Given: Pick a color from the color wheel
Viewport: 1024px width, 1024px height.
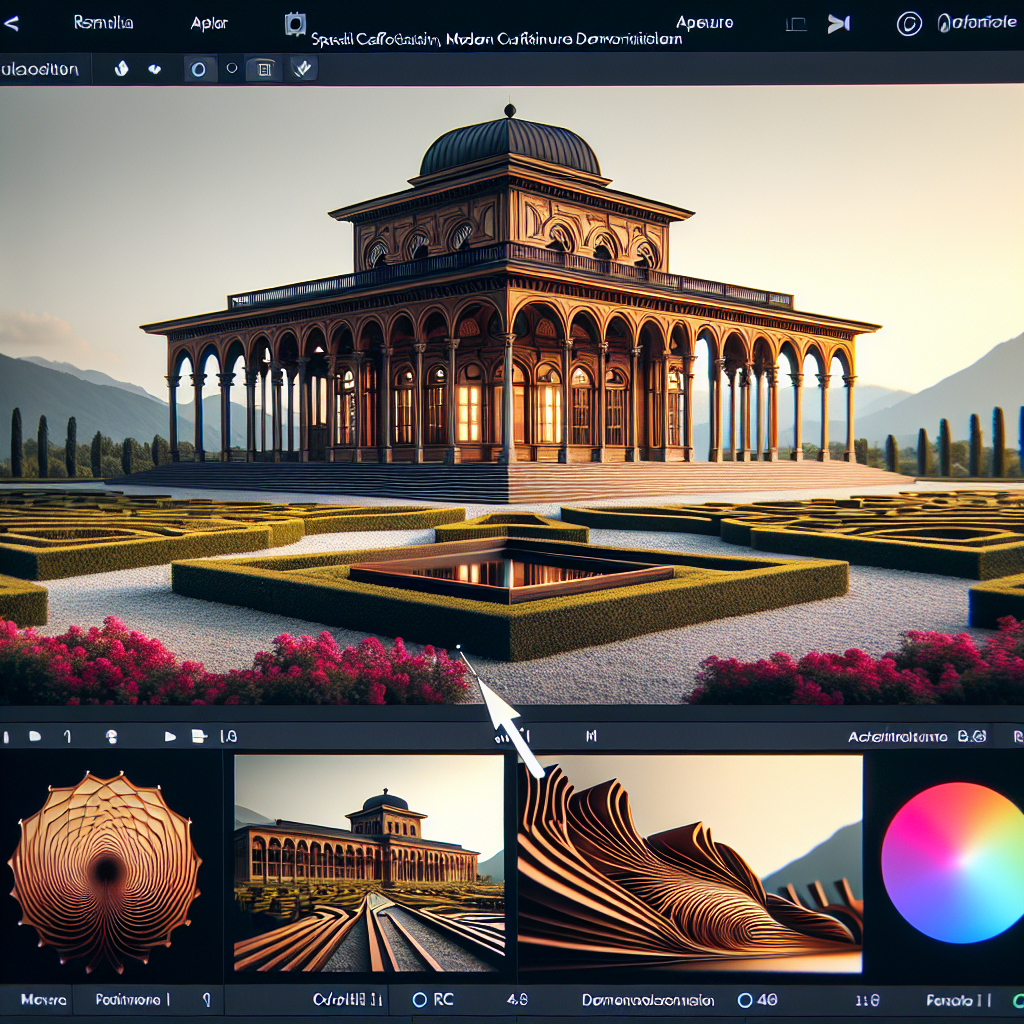Looking at the screenshot, I should coord(952,862).
